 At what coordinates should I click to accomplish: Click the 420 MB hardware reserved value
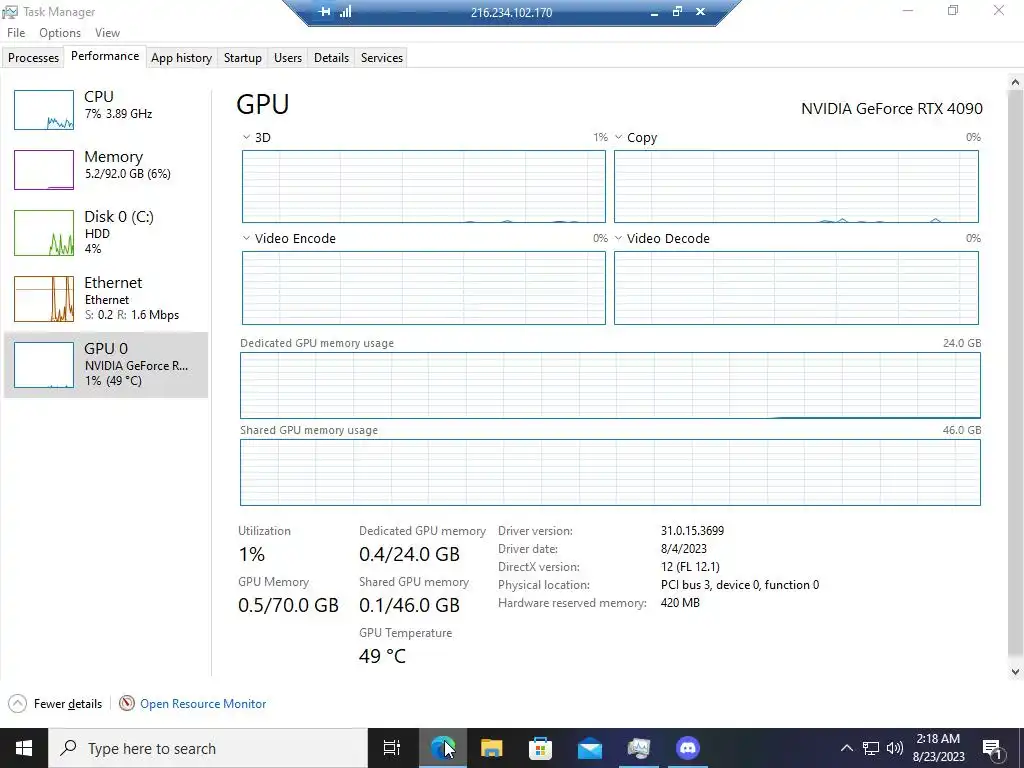[x=680, y=603]
